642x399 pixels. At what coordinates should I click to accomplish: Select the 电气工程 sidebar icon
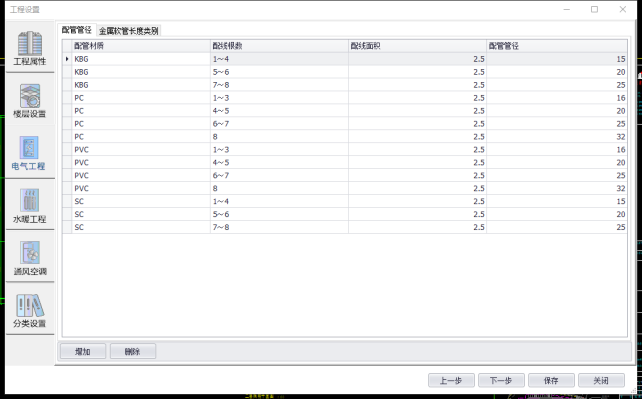tap(30, 153)
